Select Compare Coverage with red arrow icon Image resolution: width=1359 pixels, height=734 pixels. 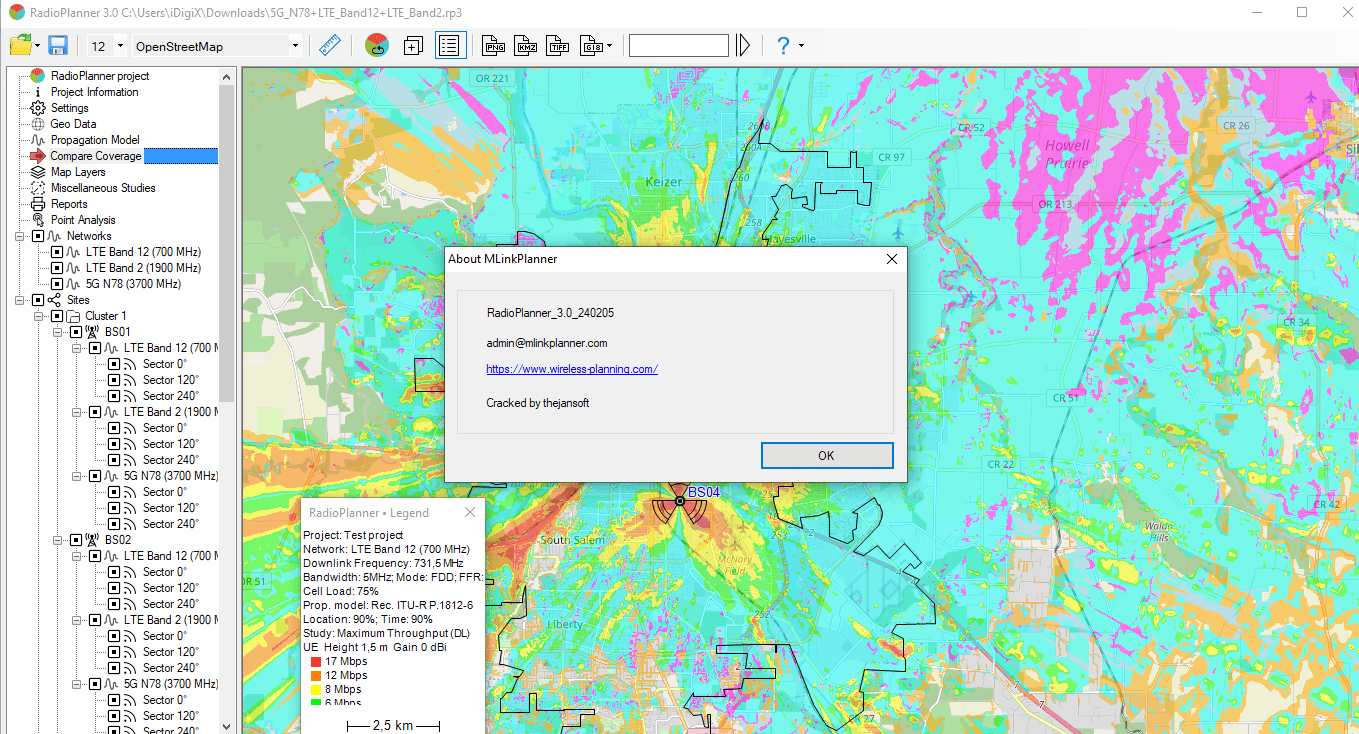(x=96, y=156)
